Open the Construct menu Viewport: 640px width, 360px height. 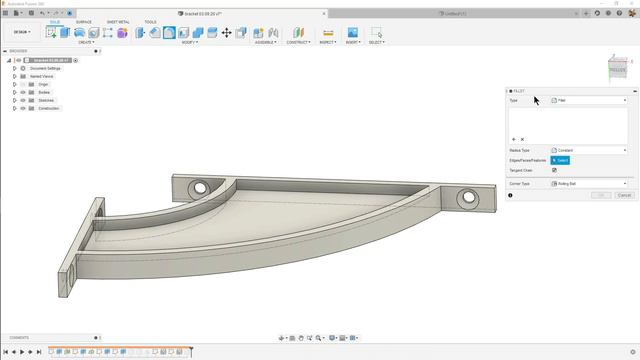point(298,42)
